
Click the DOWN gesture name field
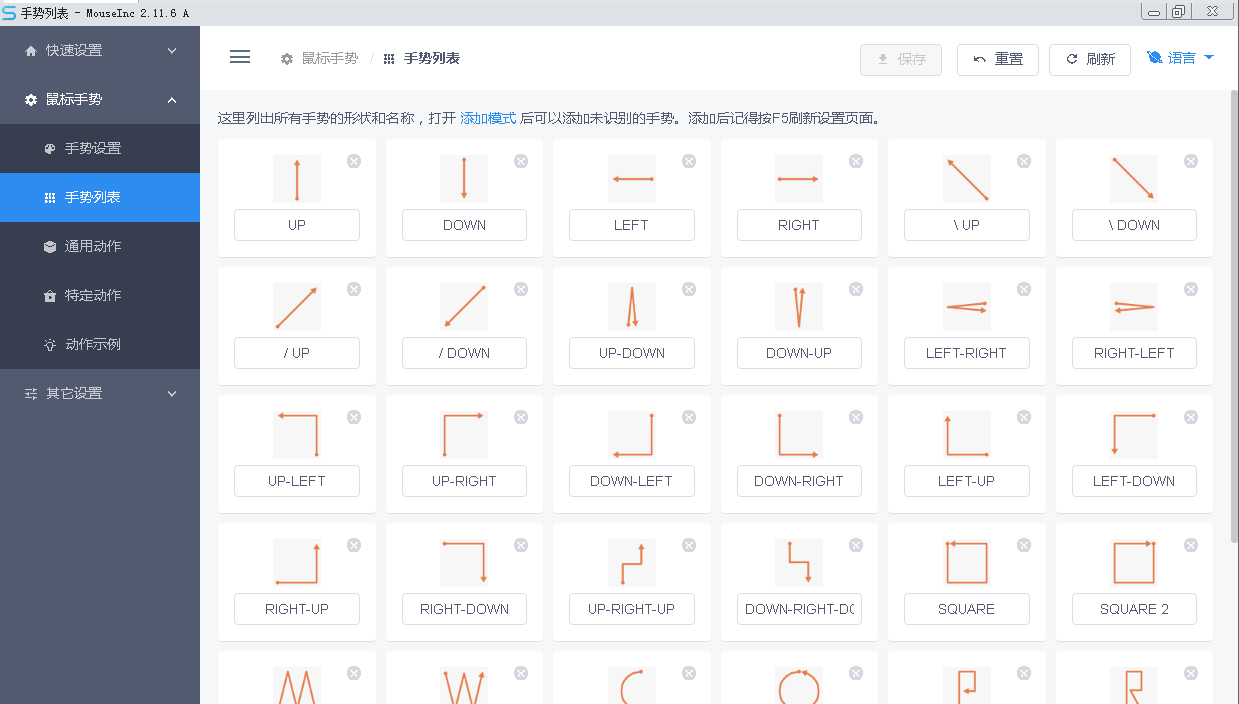(464, 225)
